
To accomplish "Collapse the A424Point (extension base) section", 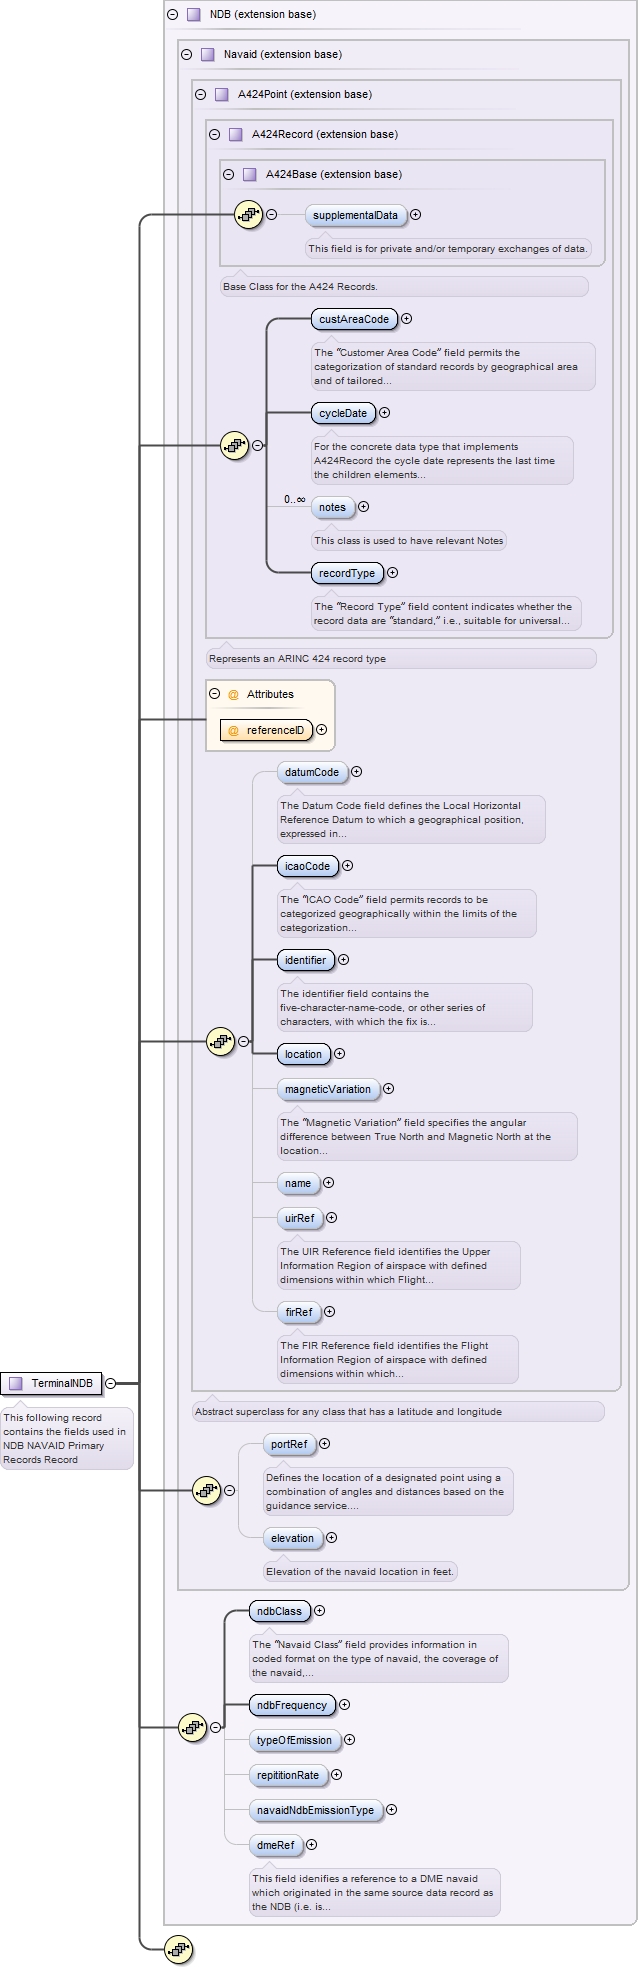I will coord(200,95).
